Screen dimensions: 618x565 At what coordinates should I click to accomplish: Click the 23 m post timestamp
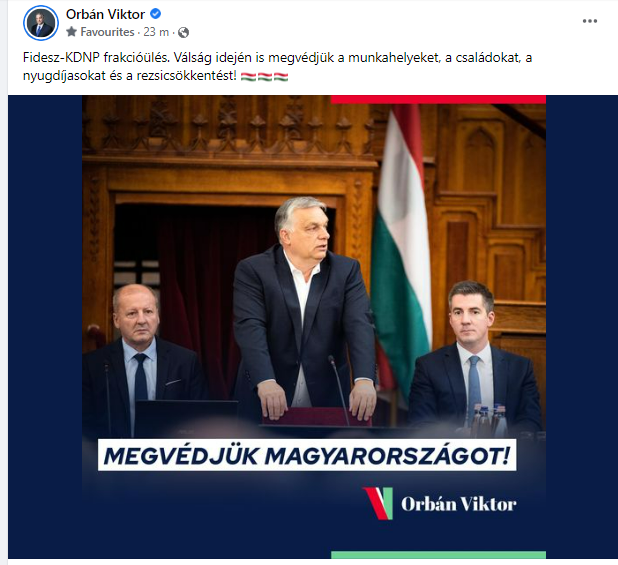coord(156,32)
